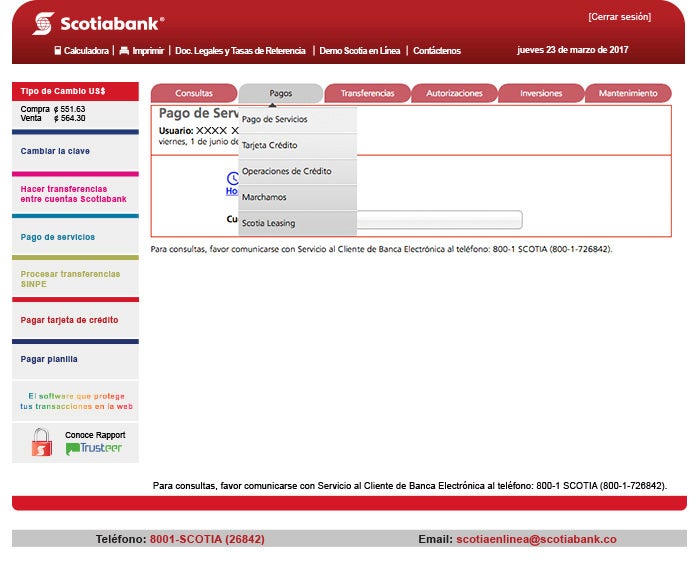Click the green Trusteer logo

[x=94, y=448]
